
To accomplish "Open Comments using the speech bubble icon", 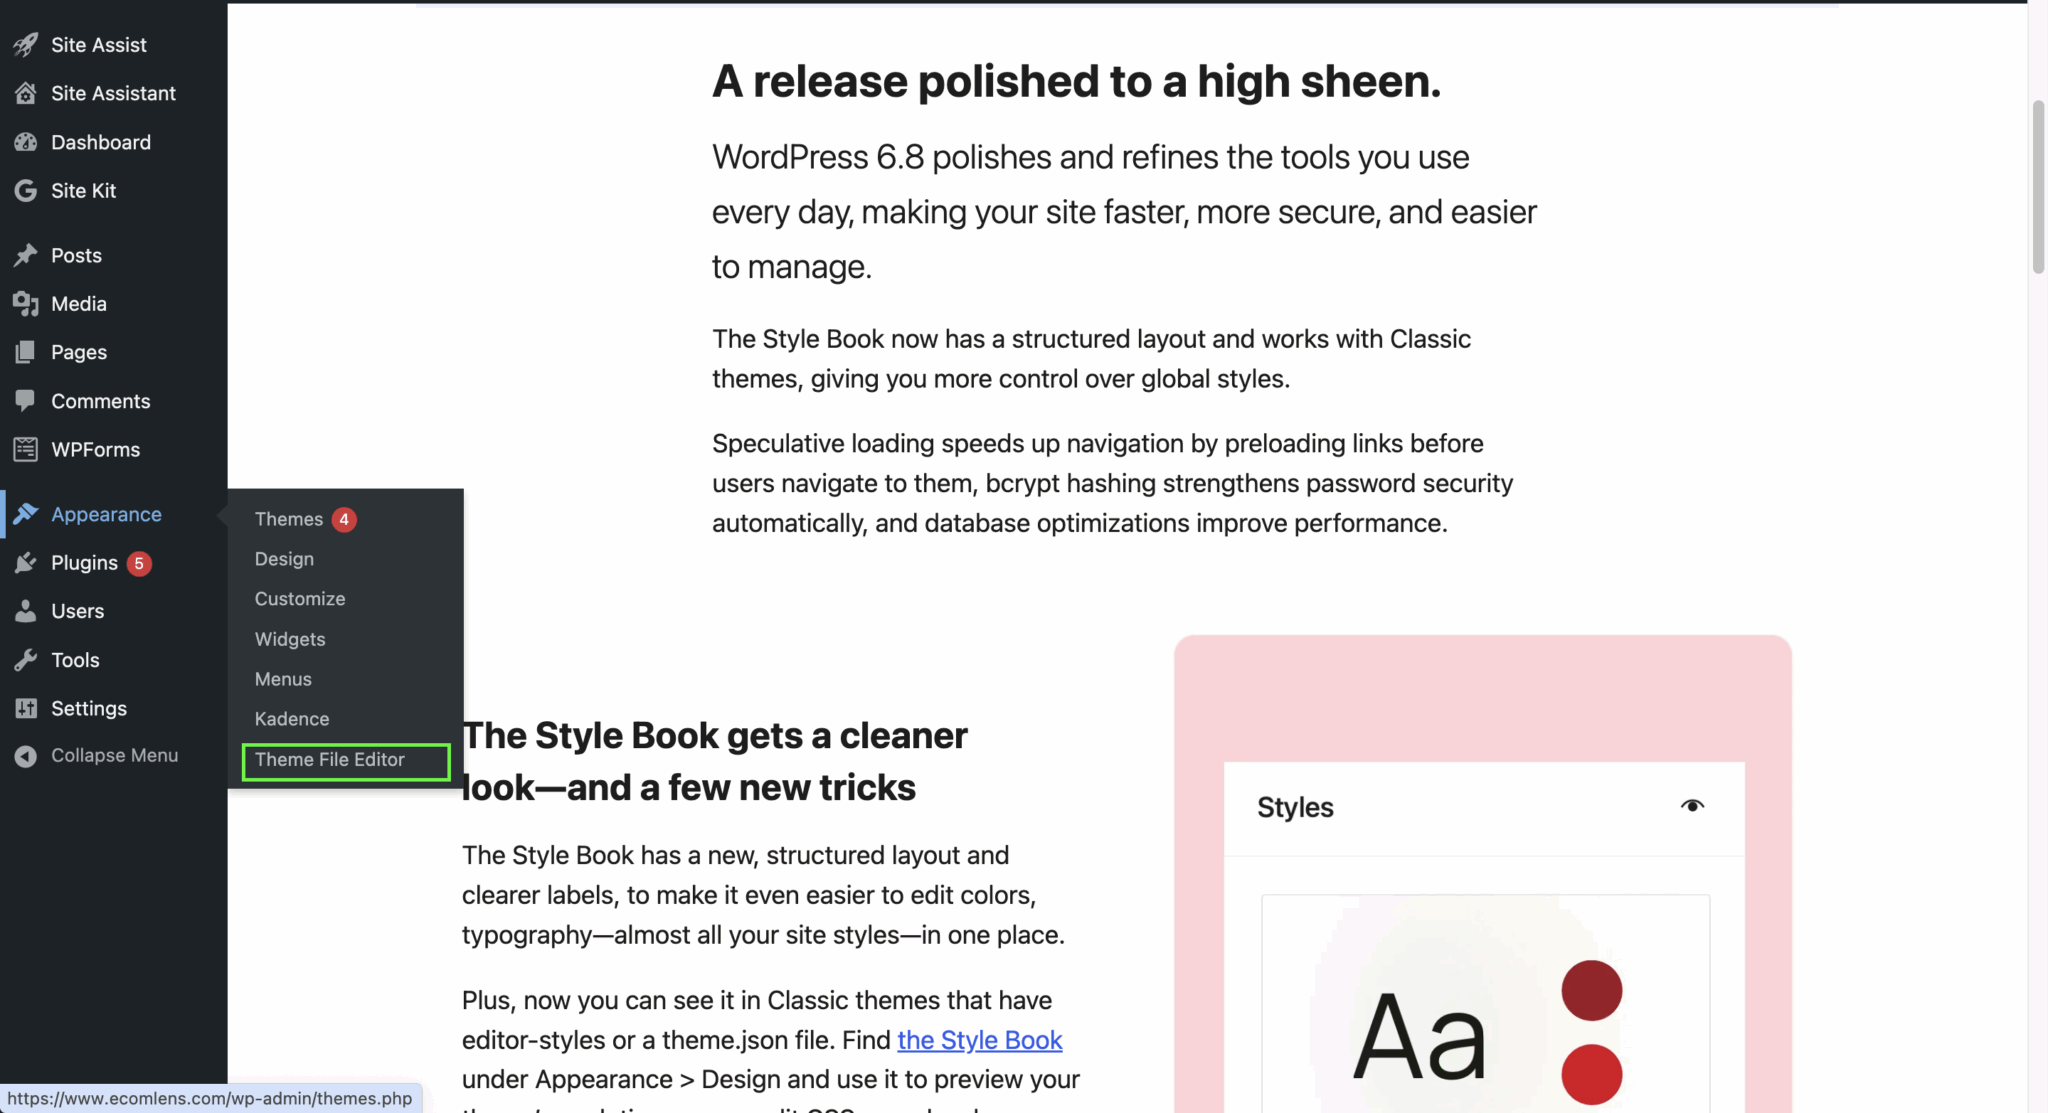I will tap(25, 401).
